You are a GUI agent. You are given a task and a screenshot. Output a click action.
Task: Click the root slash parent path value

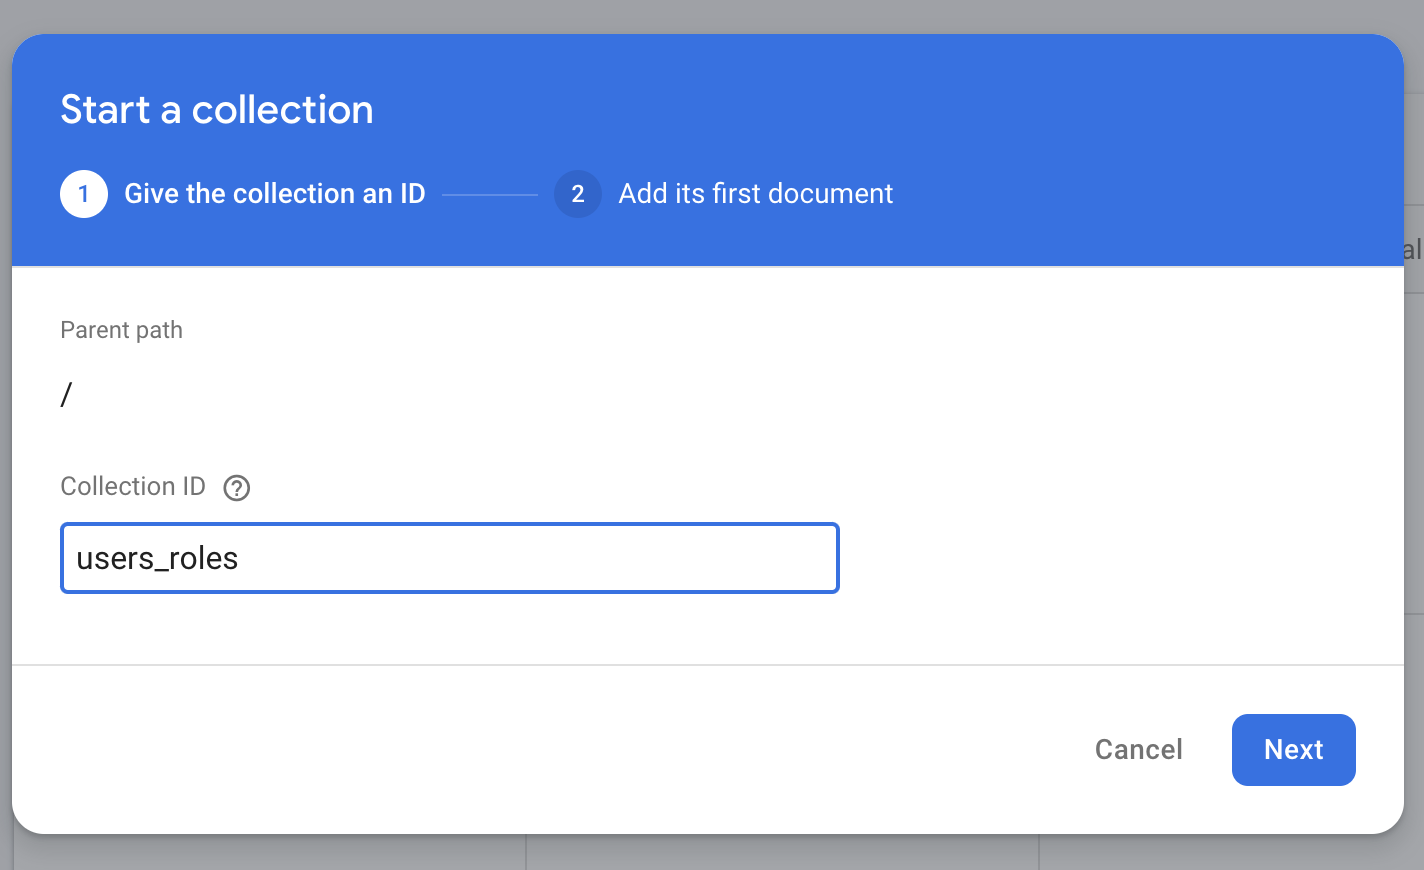pos(66,395)
